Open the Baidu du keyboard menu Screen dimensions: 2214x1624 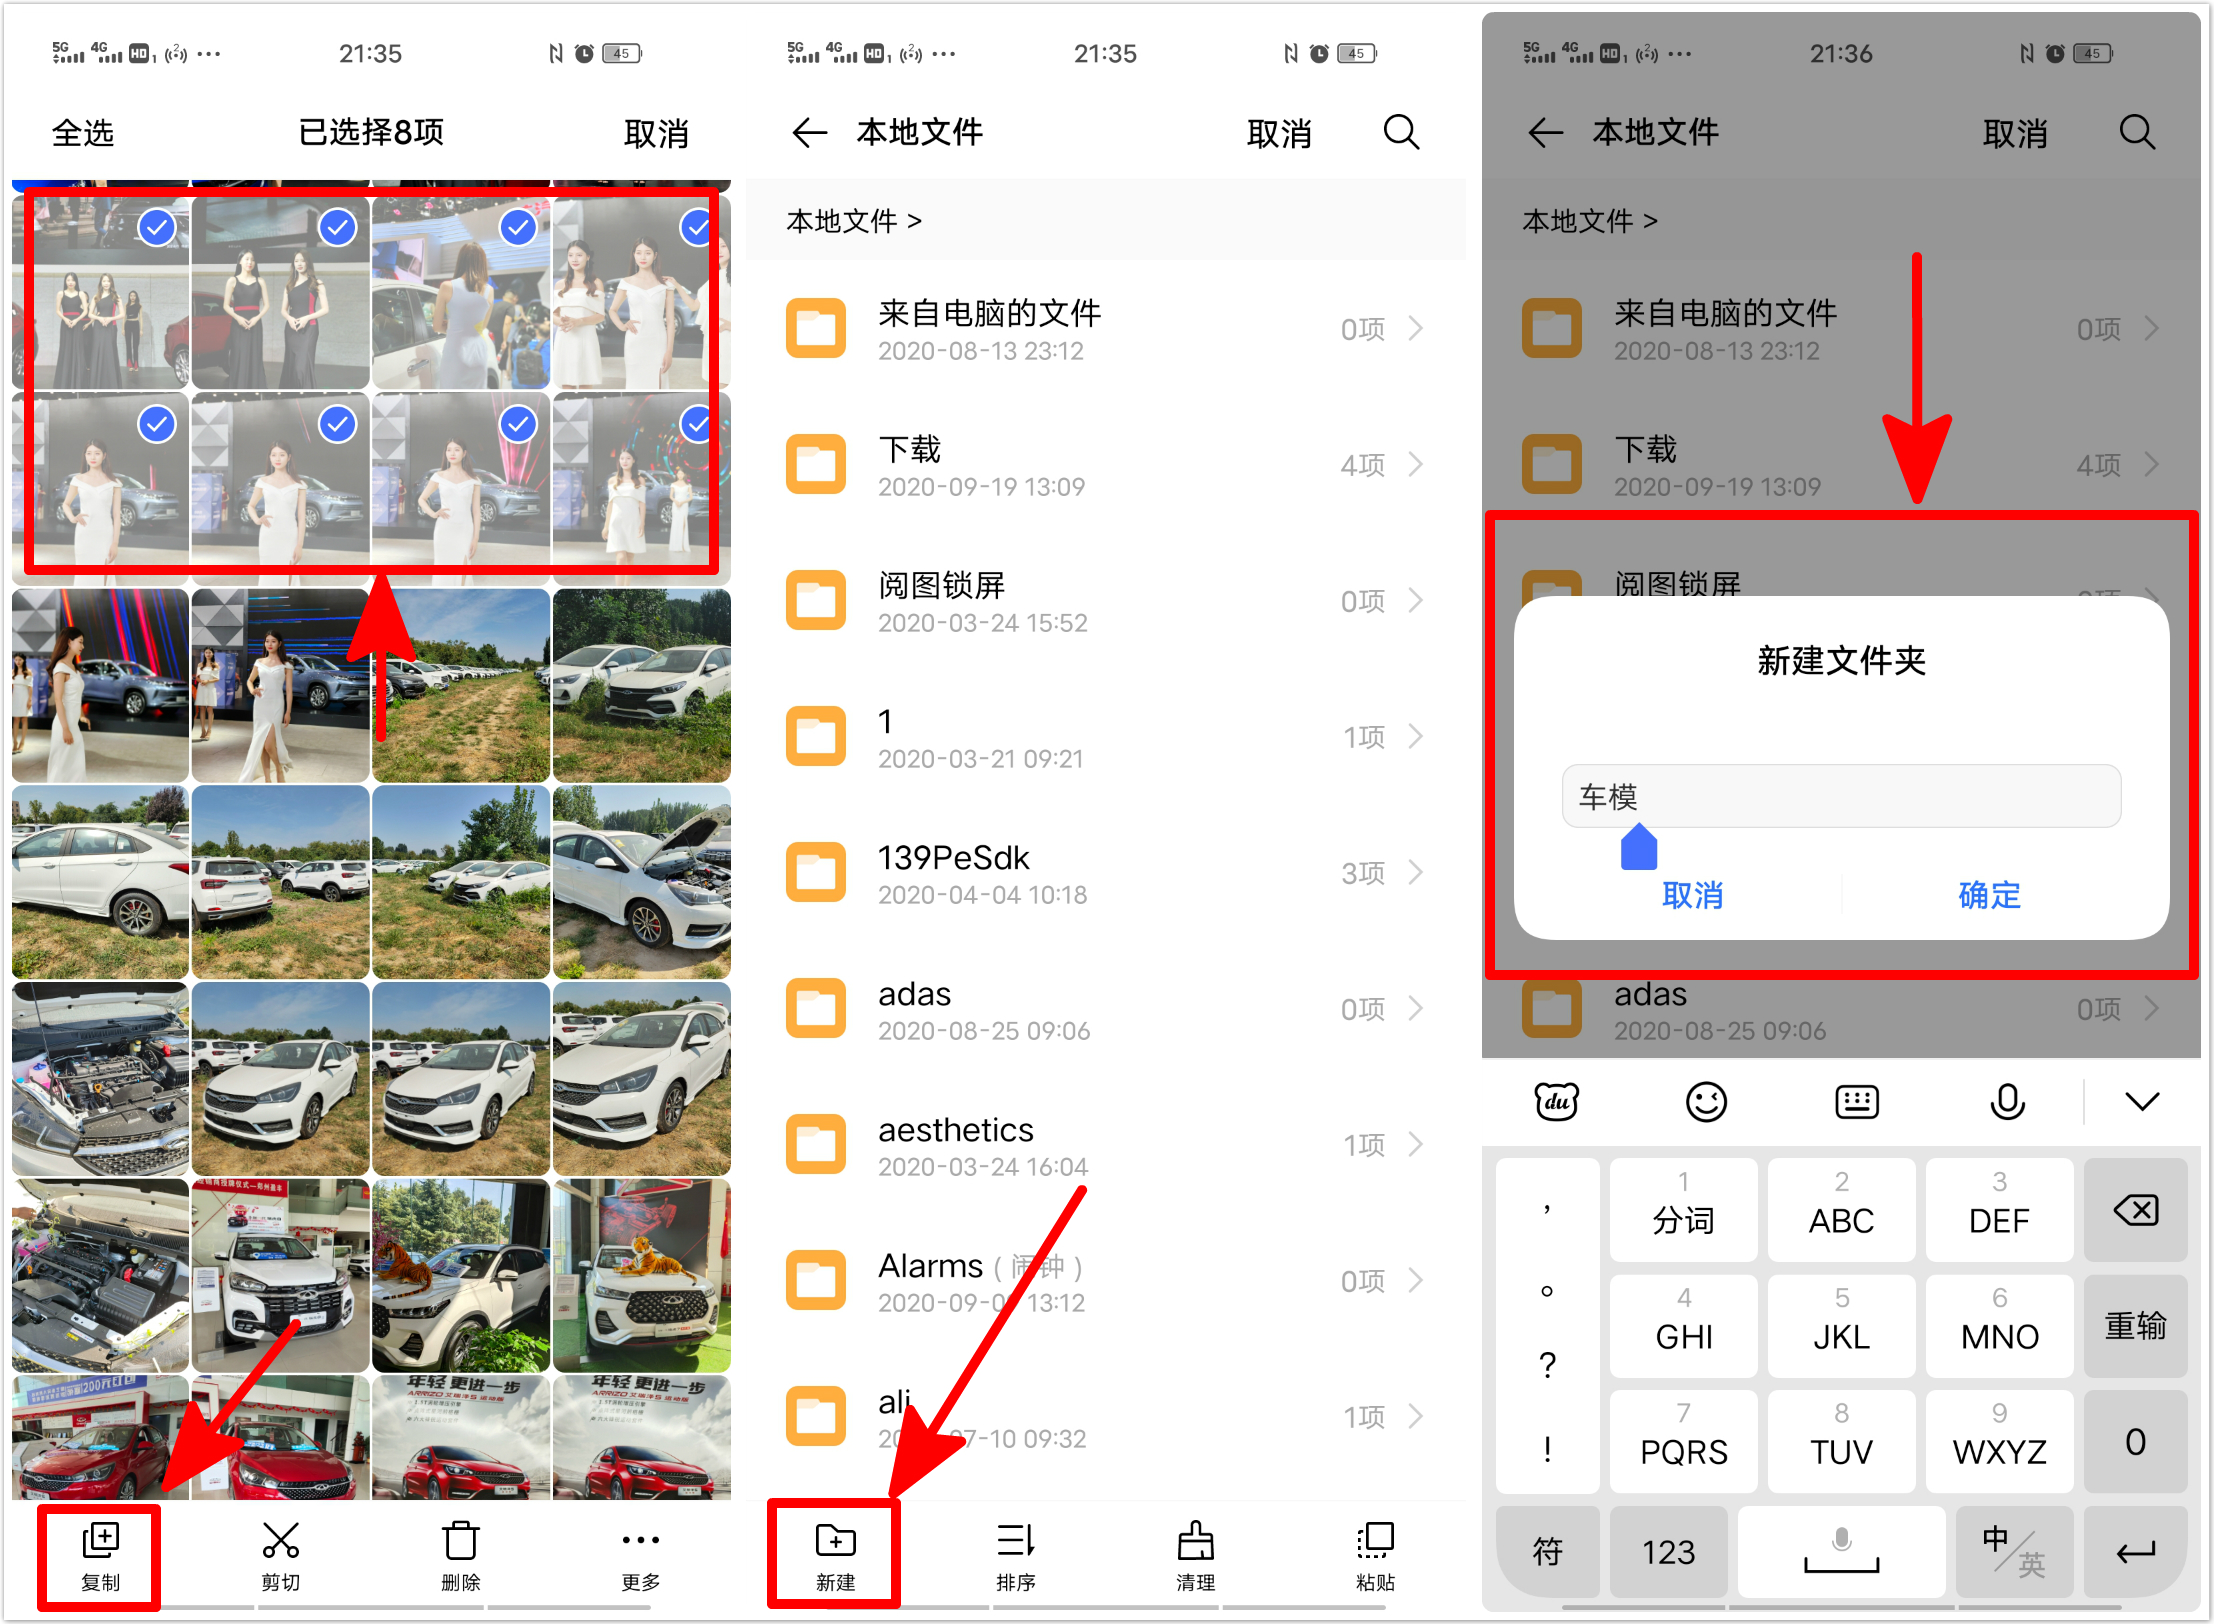click(1556, 1102)
